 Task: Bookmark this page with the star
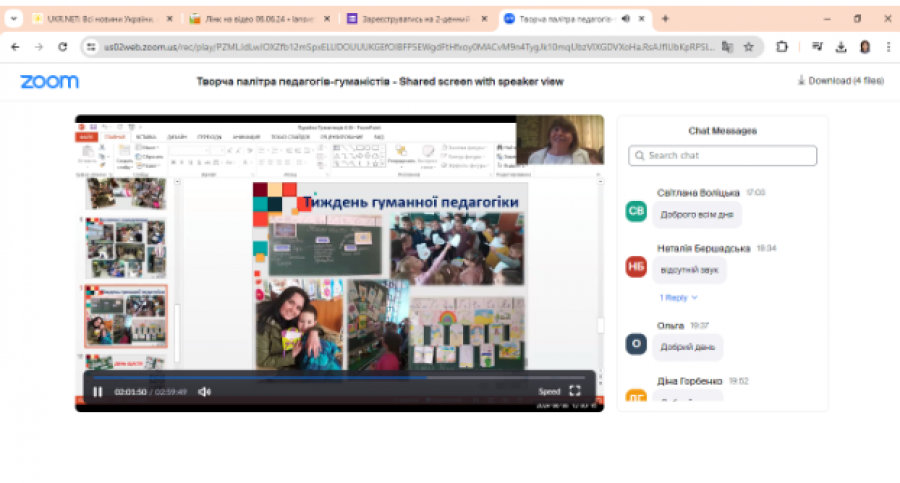tap(748, 47)
